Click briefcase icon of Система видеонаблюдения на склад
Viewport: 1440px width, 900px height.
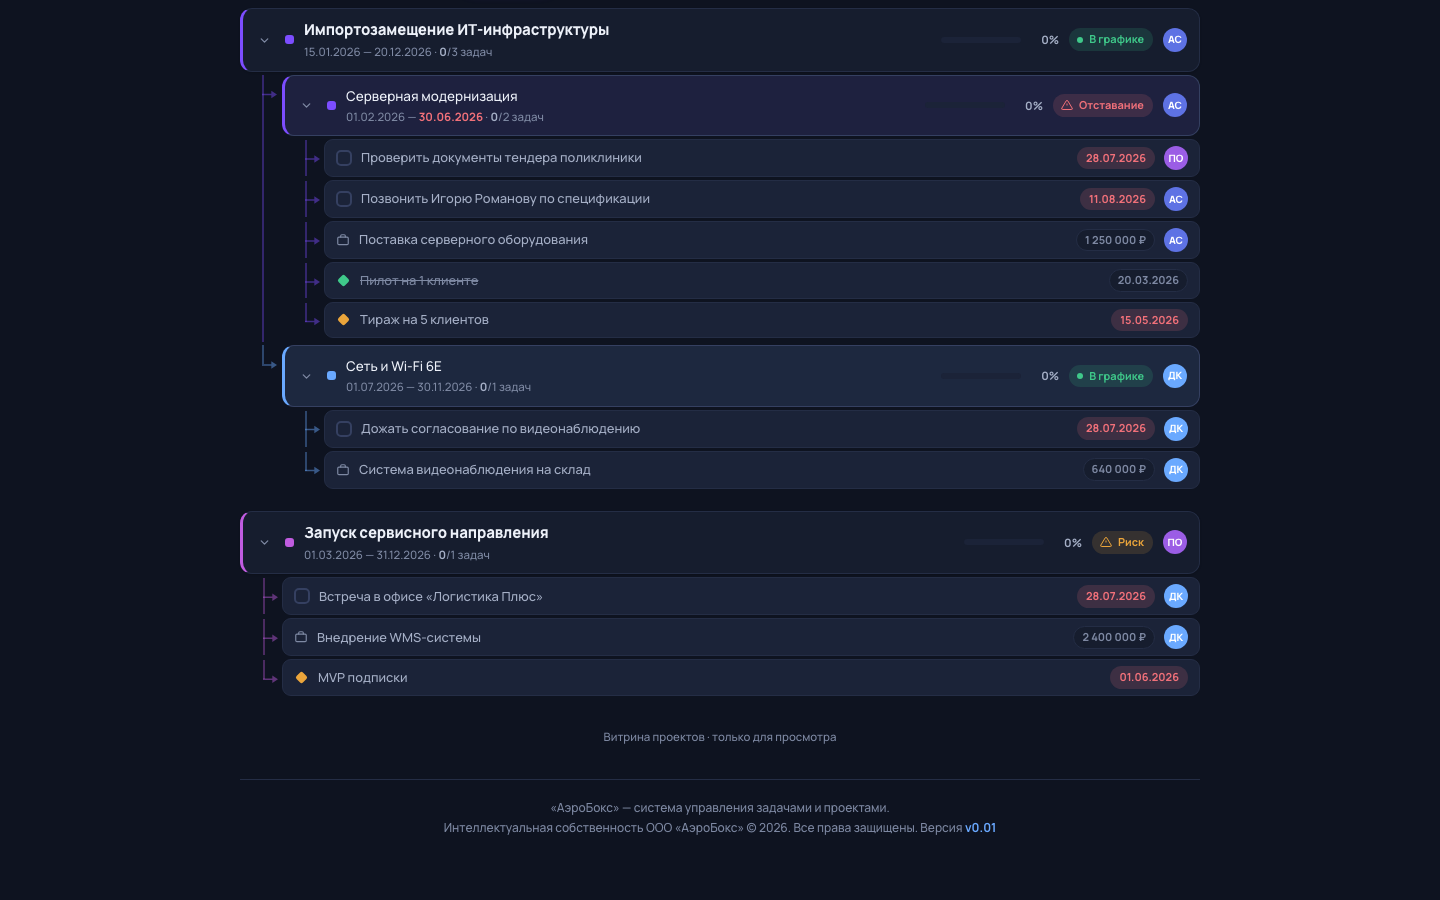(x=343, y=470)
